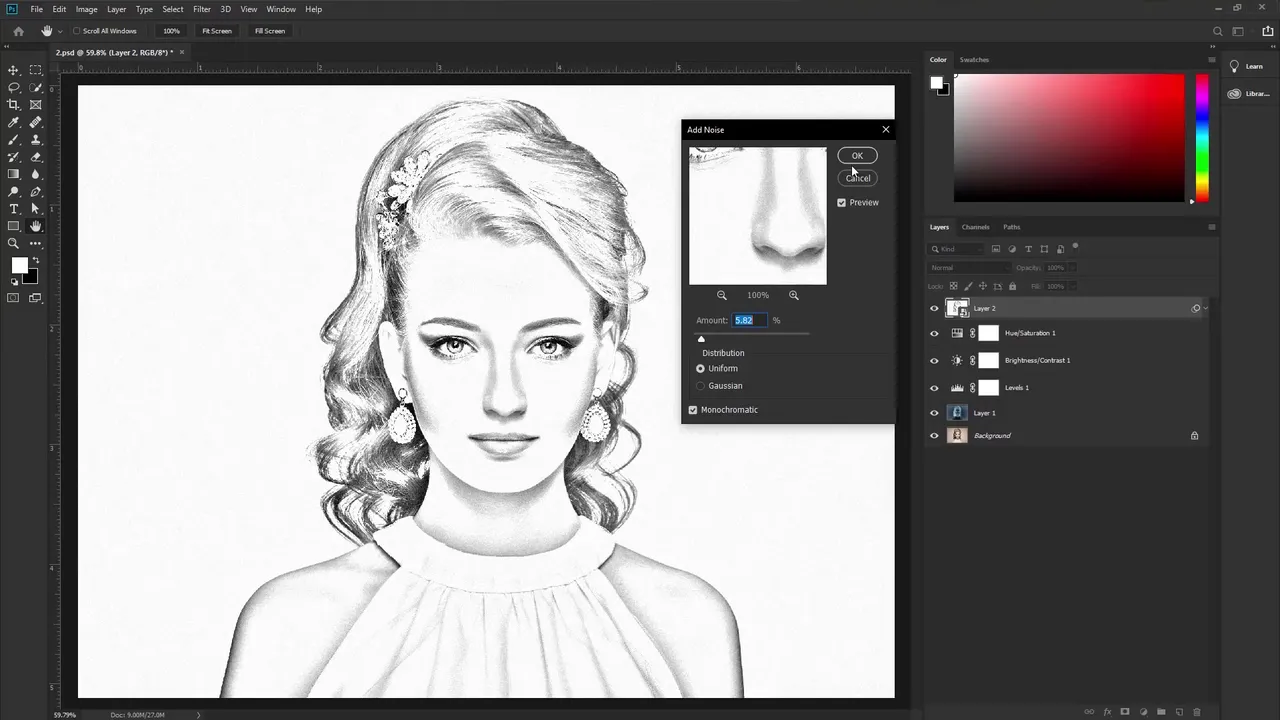Select the Frame tool
This screenshot has height=720, width=1280.
point(36,104)
